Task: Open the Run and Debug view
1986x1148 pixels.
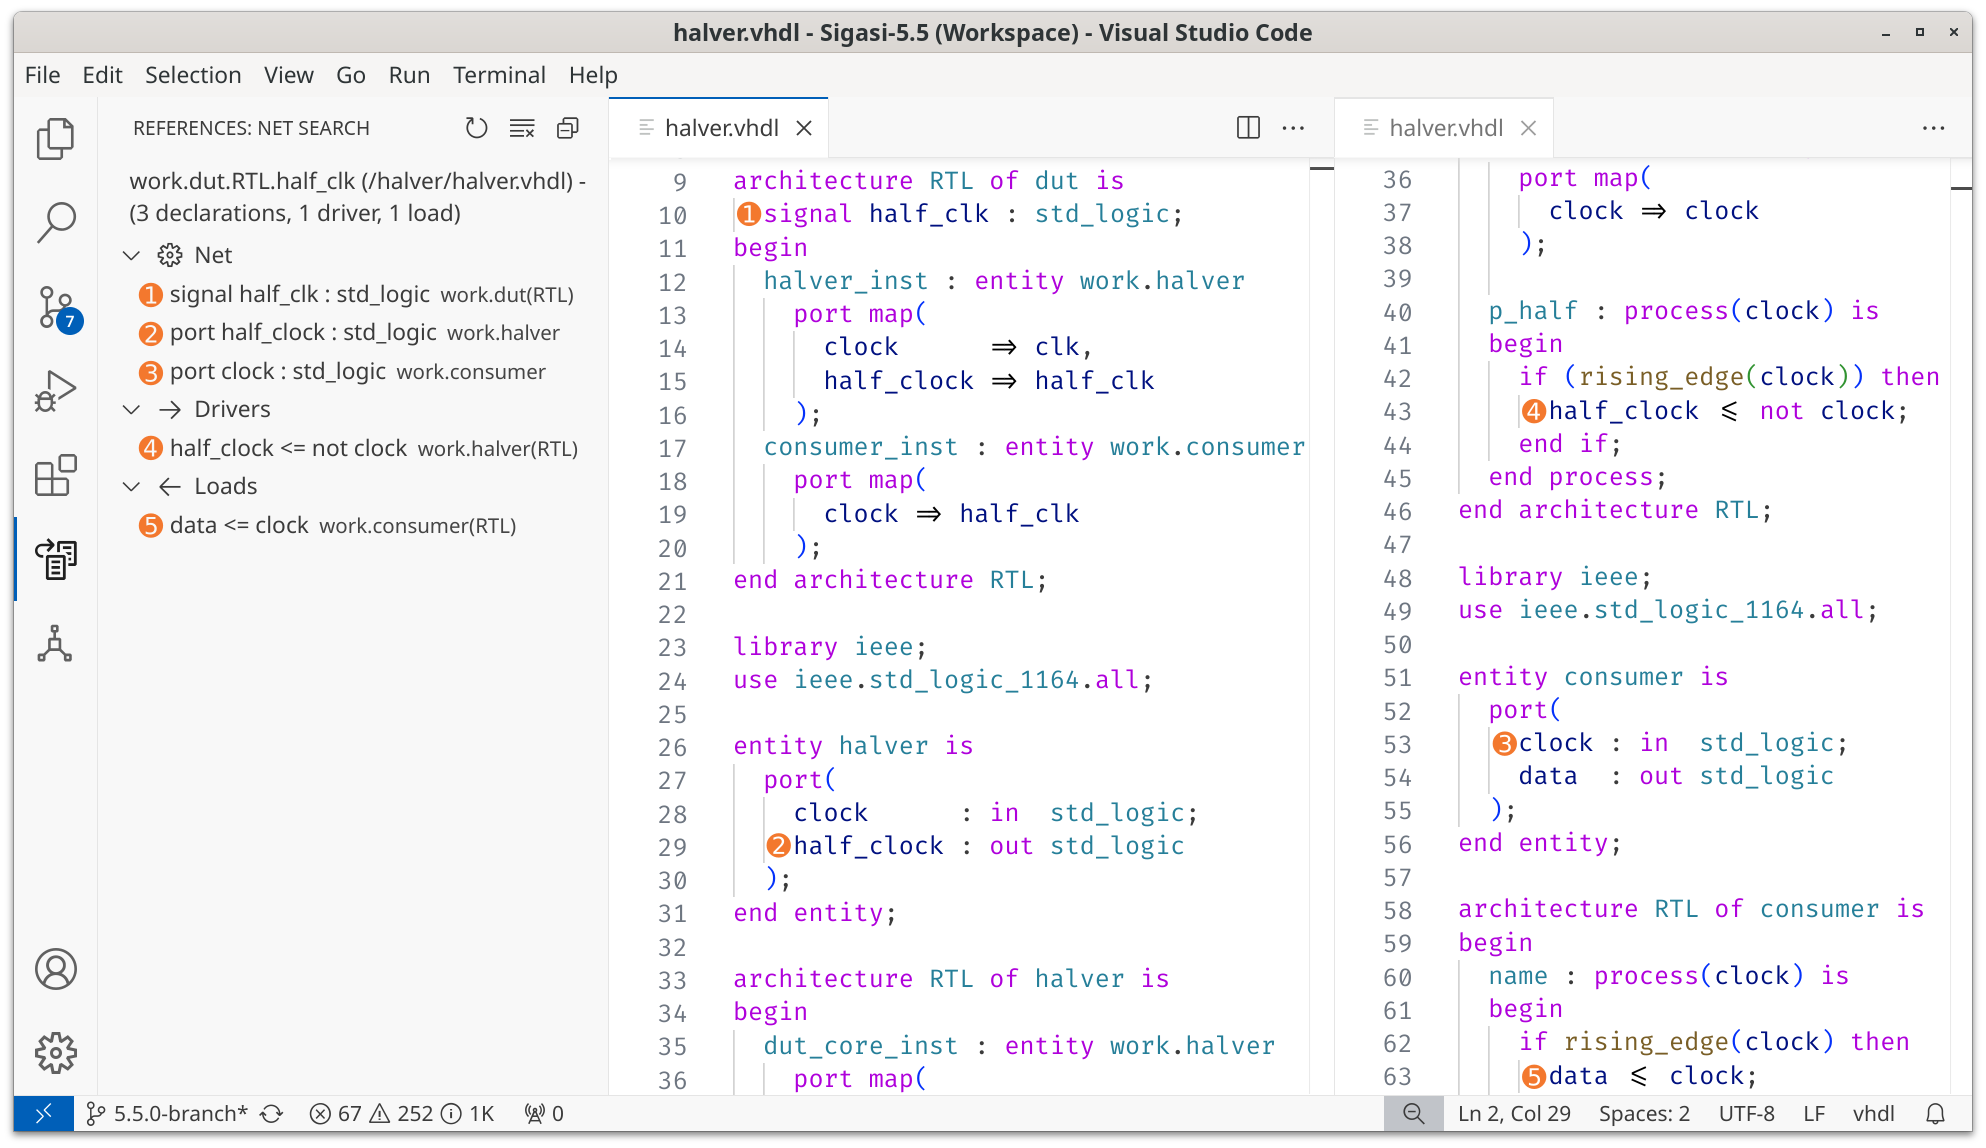Action: coord(56,391)
